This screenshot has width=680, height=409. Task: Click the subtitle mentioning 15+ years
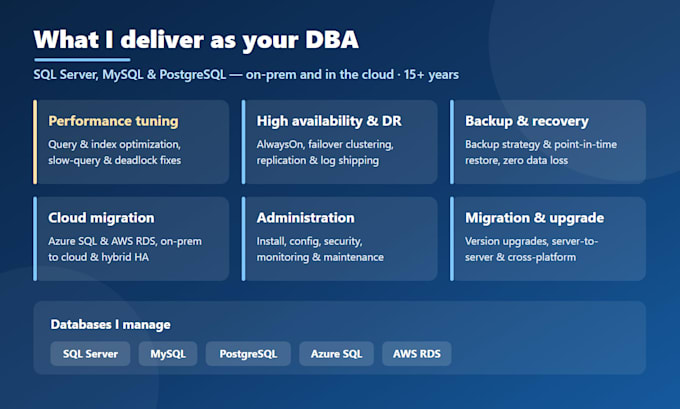[246, 75]
